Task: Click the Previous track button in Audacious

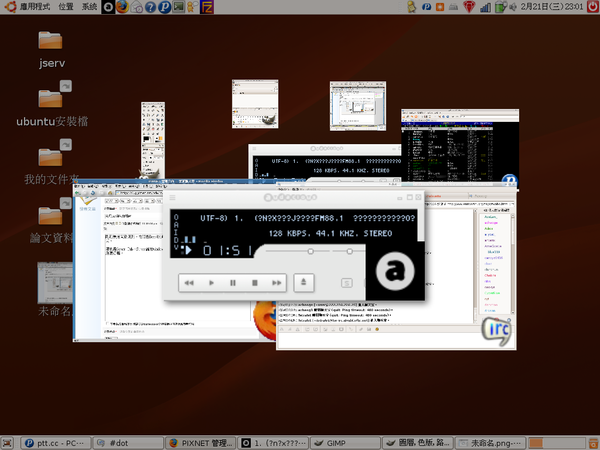Action: (x=189, y=283)
